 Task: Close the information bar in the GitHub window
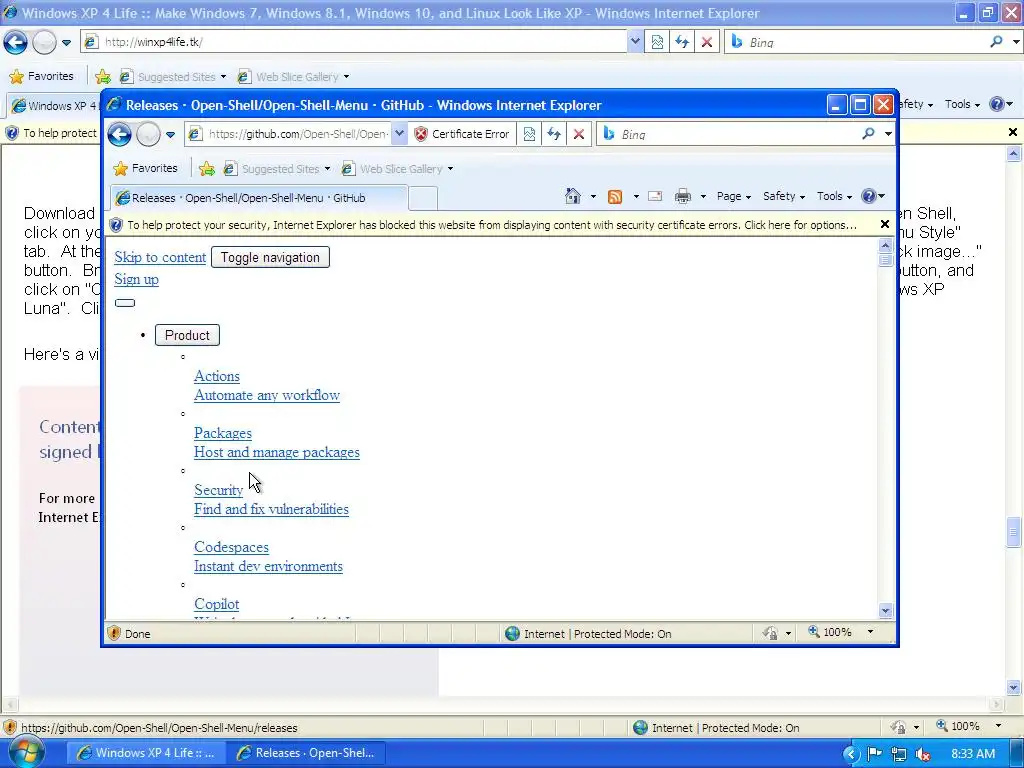coord(885,224)
